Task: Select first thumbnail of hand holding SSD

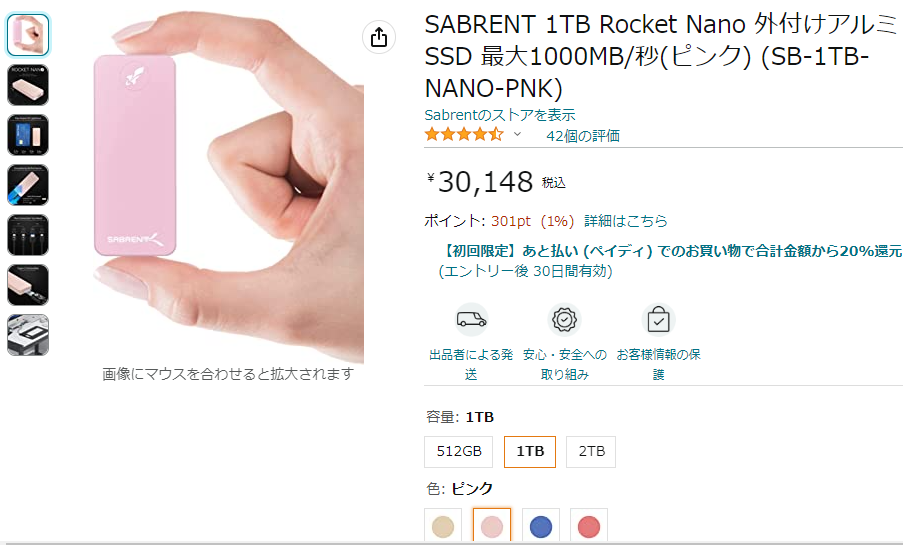Action: point(28,35)
